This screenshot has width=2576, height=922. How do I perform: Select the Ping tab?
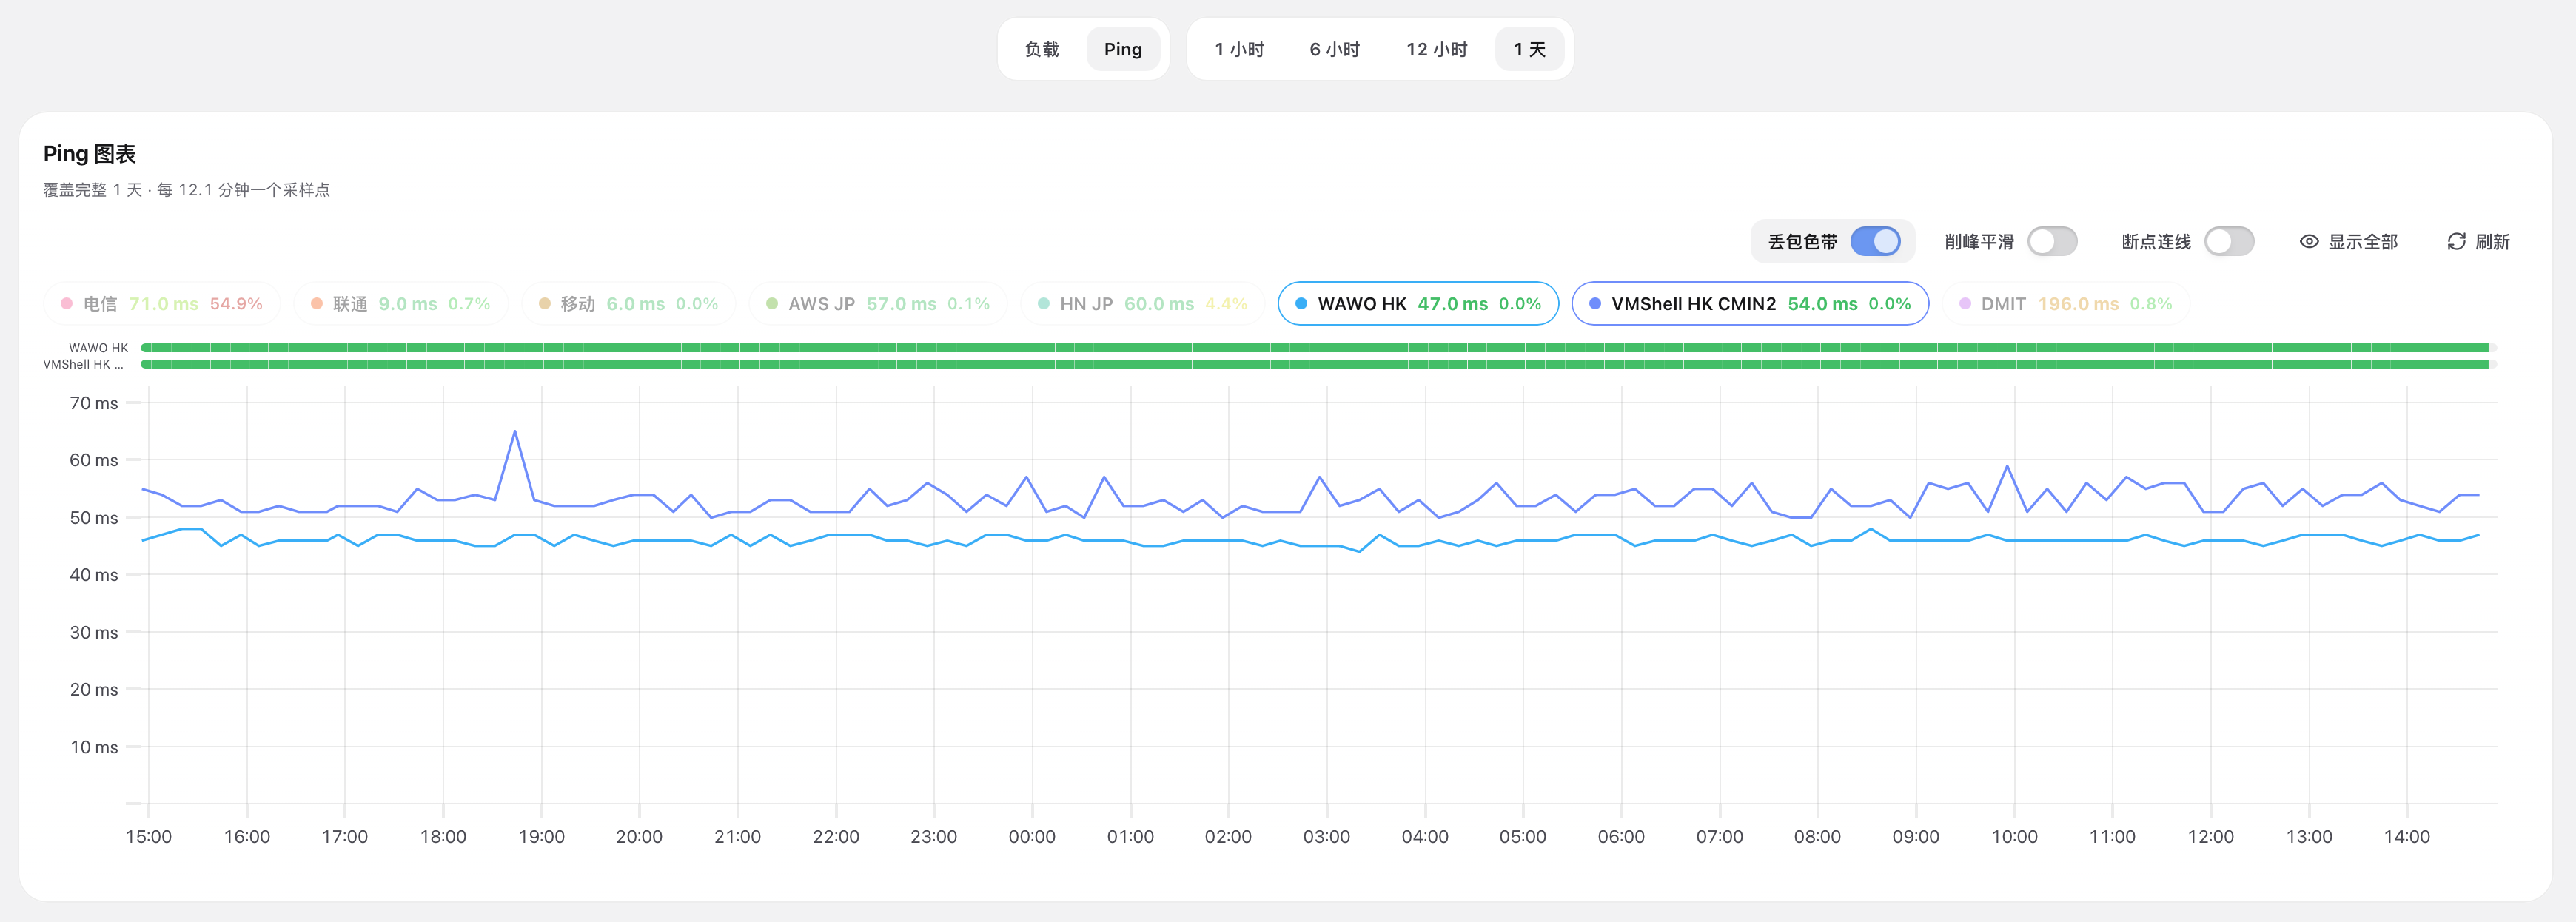pos(1122,49)
